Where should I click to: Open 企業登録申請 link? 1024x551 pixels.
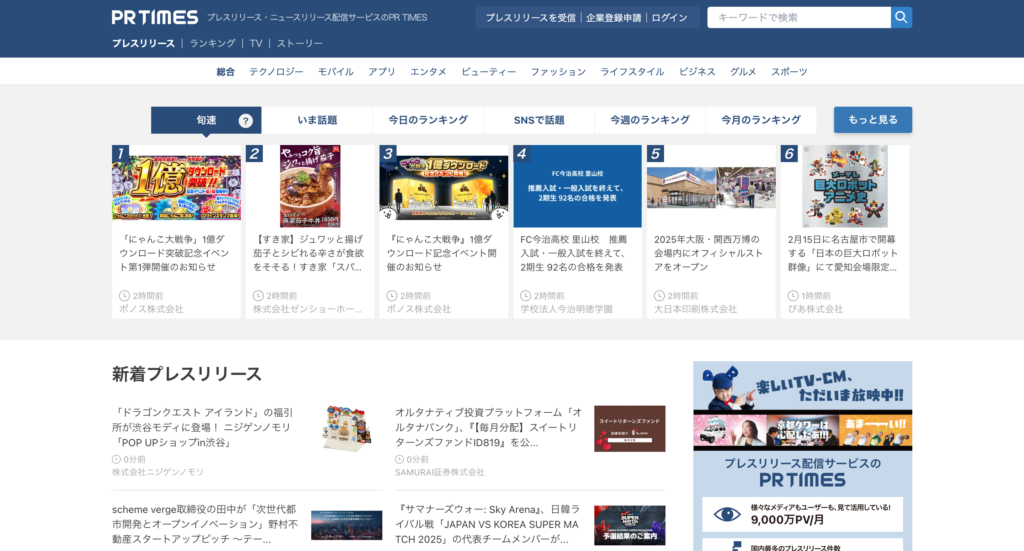[x=613, y=18]
